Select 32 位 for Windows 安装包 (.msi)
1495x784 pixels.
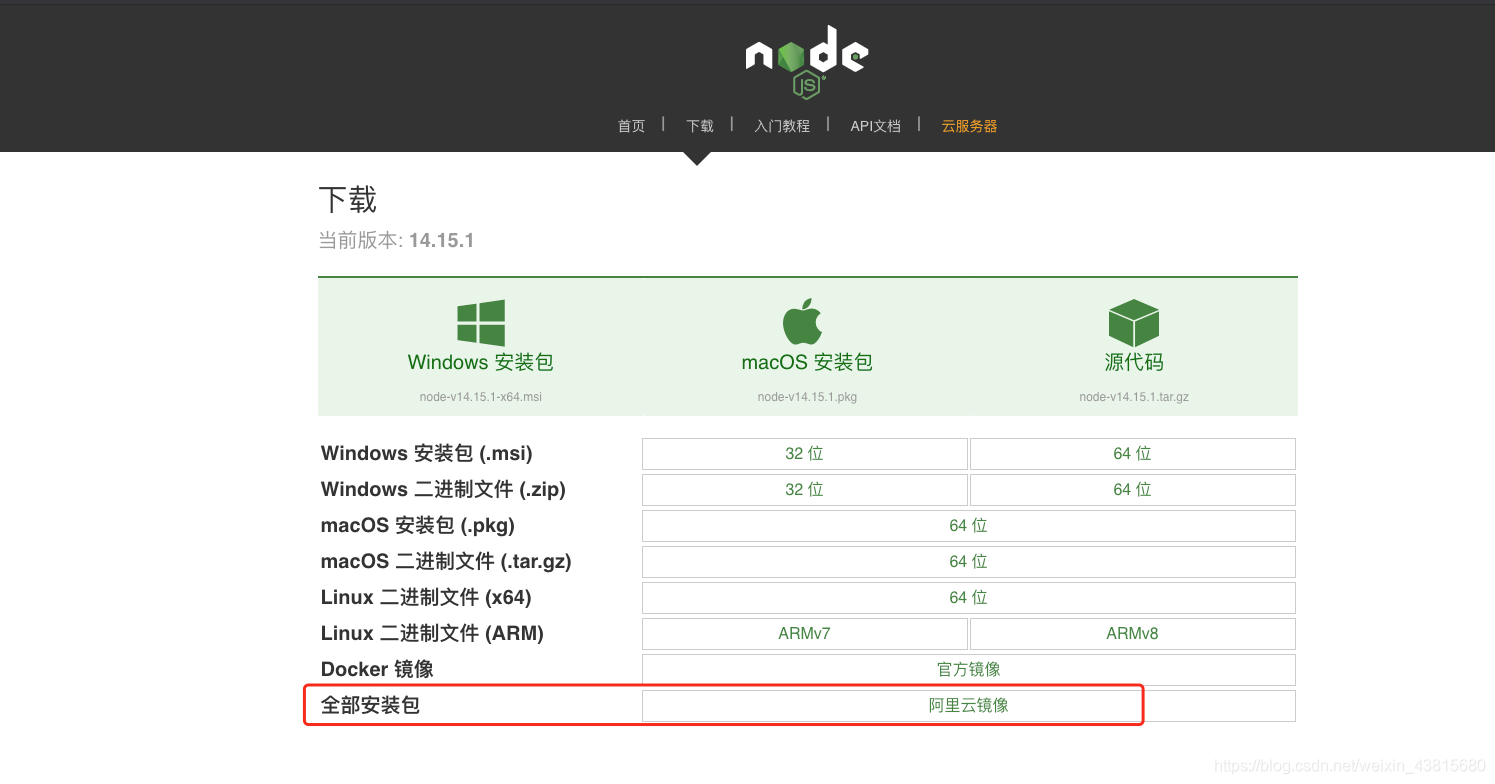pyautogui.click(x=805, y=454)
